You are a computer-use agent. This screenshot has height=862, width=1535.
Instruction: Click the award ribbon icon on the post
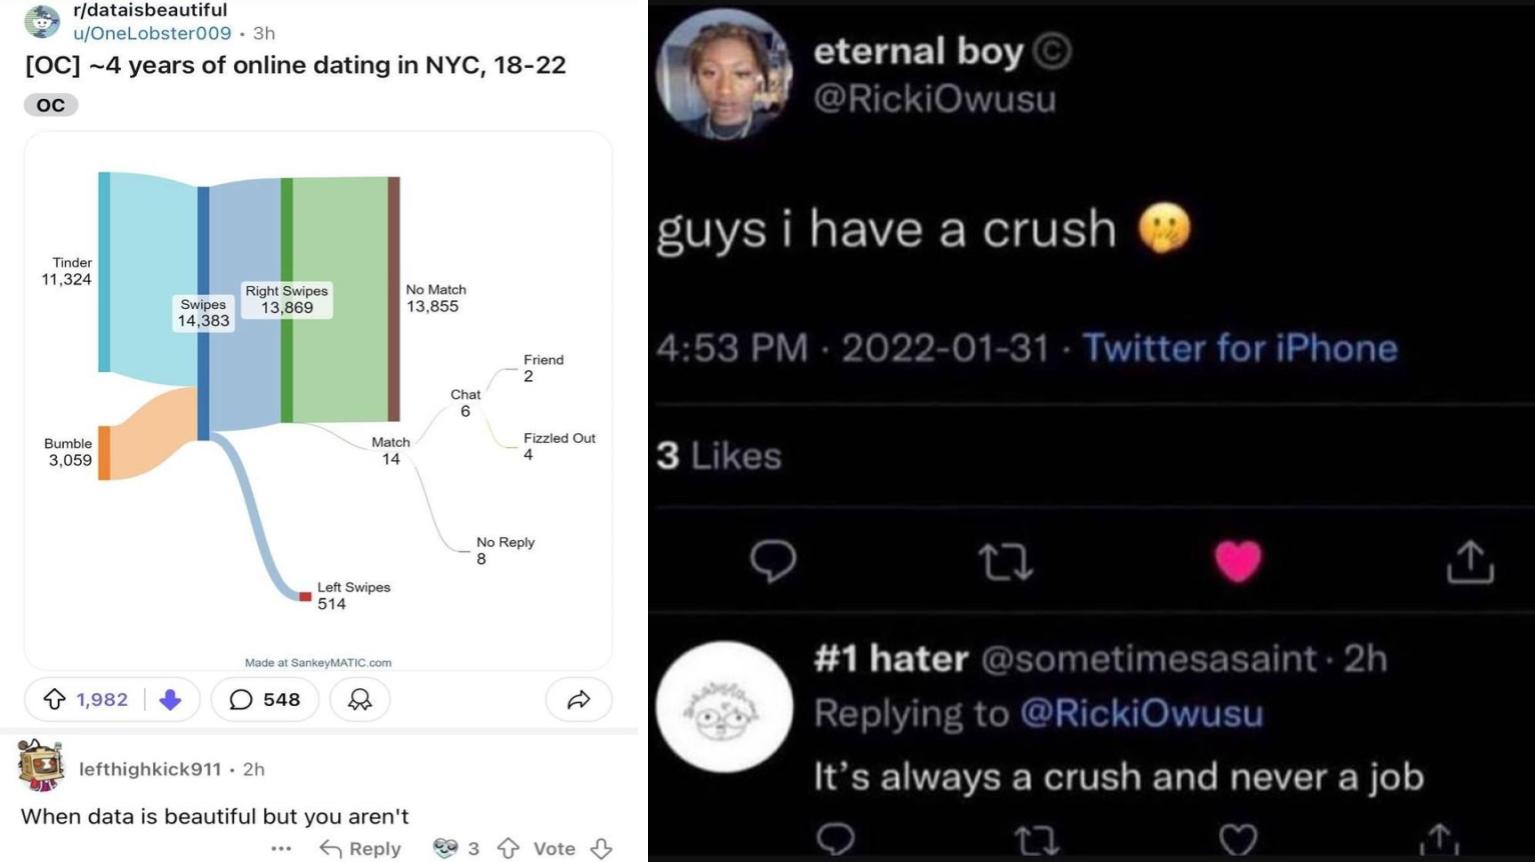pos(359,699)
